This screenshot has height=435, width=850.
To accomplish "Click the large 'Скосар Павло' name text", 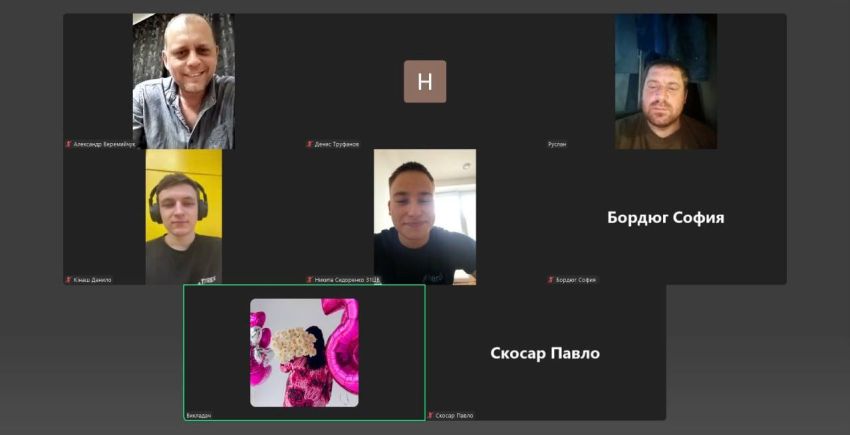I will (x=545, y=354).
